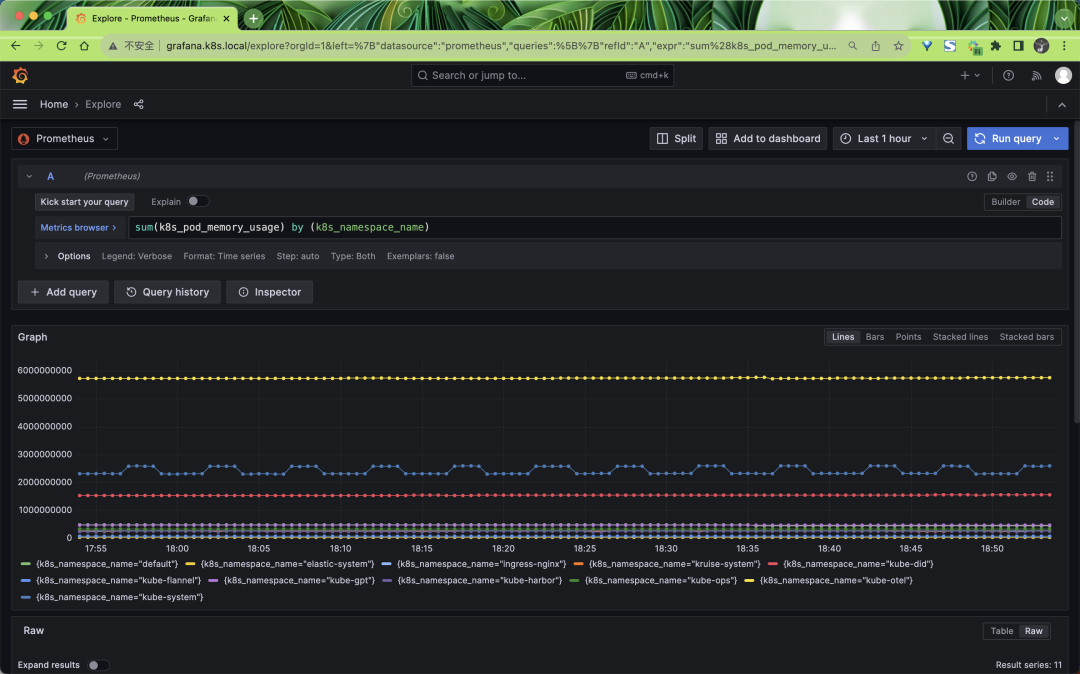Screen dimensions: 1080x674
Task: Toggle the kube-system legend series
Action: pyautogui.click(x=119, y=597)
